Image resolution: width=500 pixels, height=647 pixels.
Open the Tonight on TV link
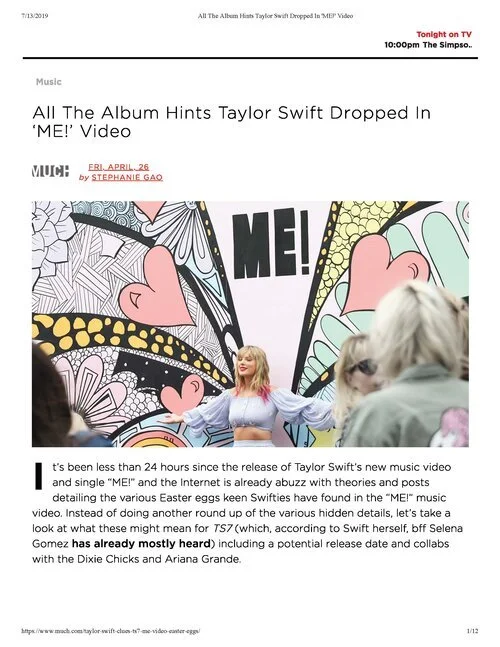pos(443,34)
